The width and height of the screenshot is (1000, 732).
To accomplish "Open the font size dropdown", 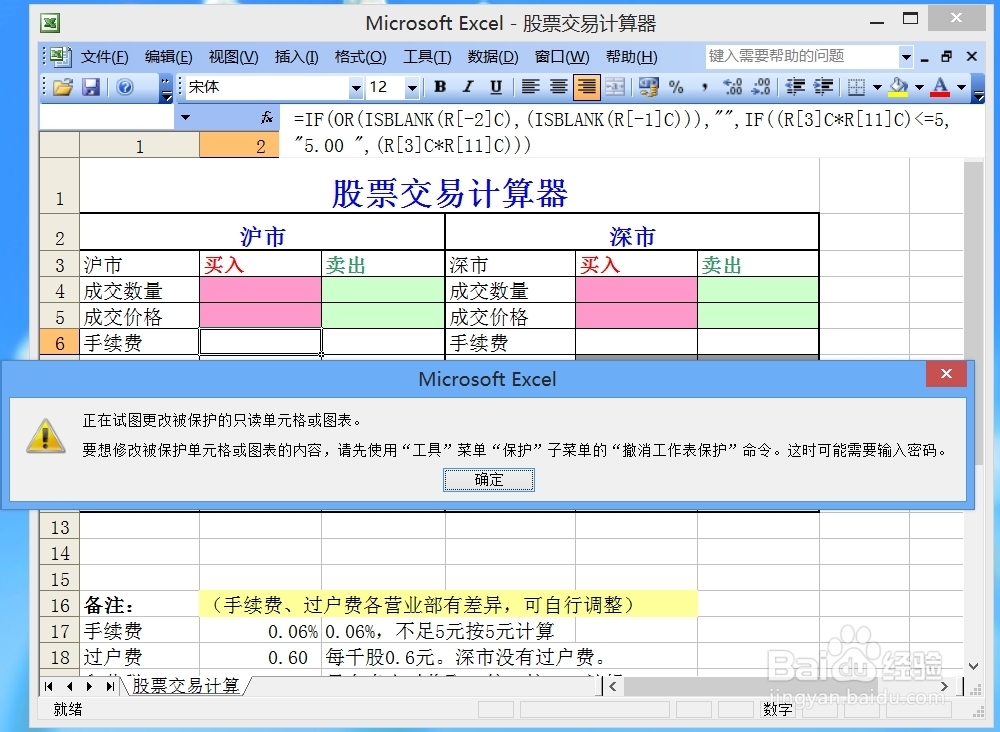I will pos(412,87).
